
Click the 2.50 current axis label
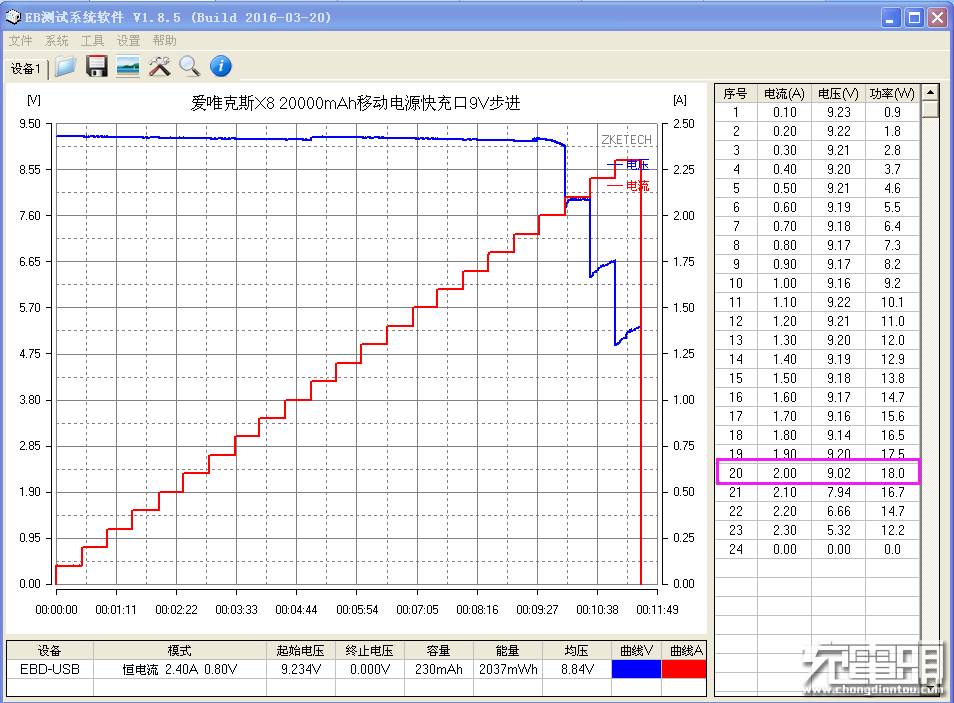(x=683, y=124)
